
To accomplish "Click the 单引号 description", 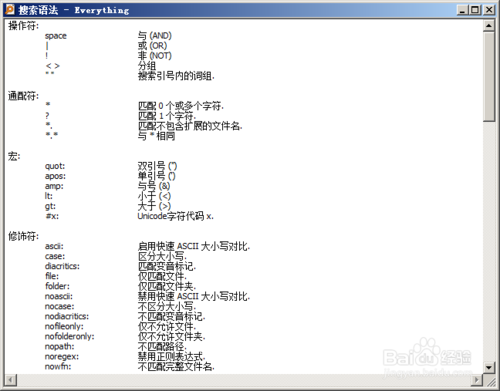I will (x=157, y=176).
